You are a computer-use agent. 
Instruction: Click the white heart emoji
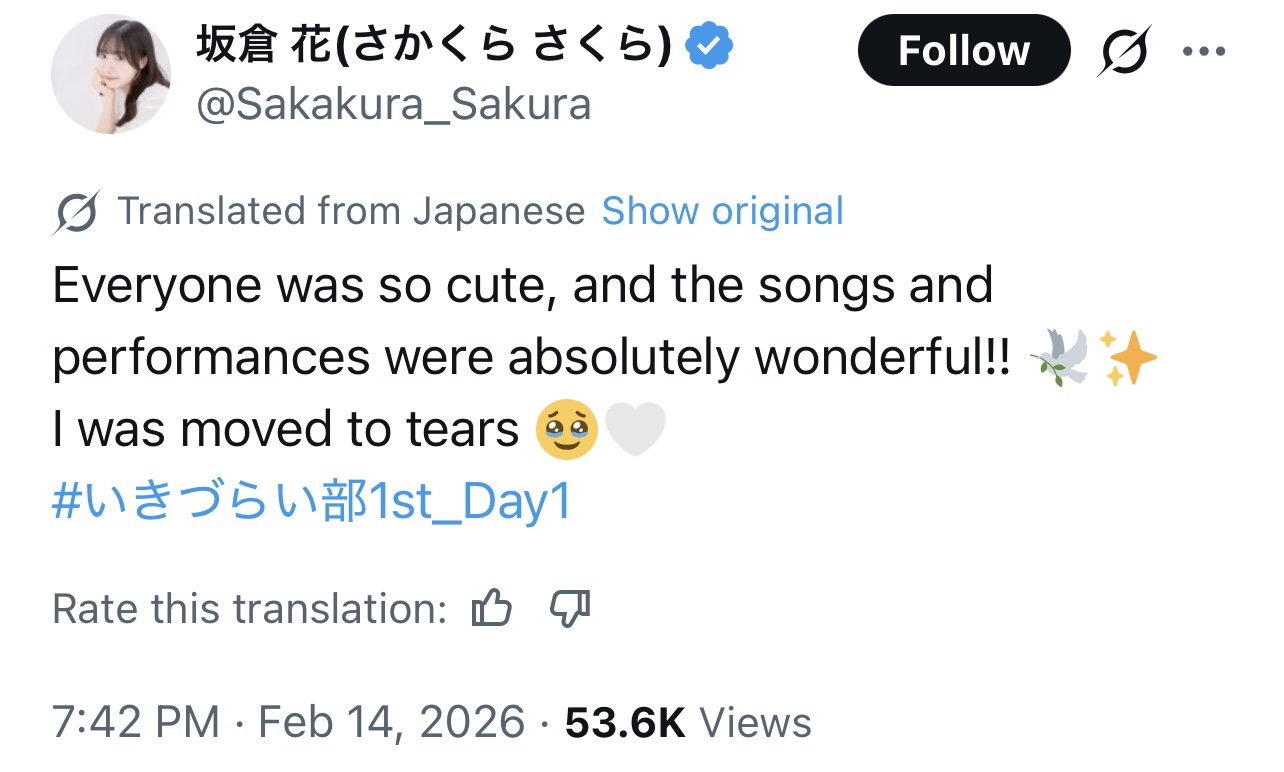pyautogui.click(x=635, y=430)
